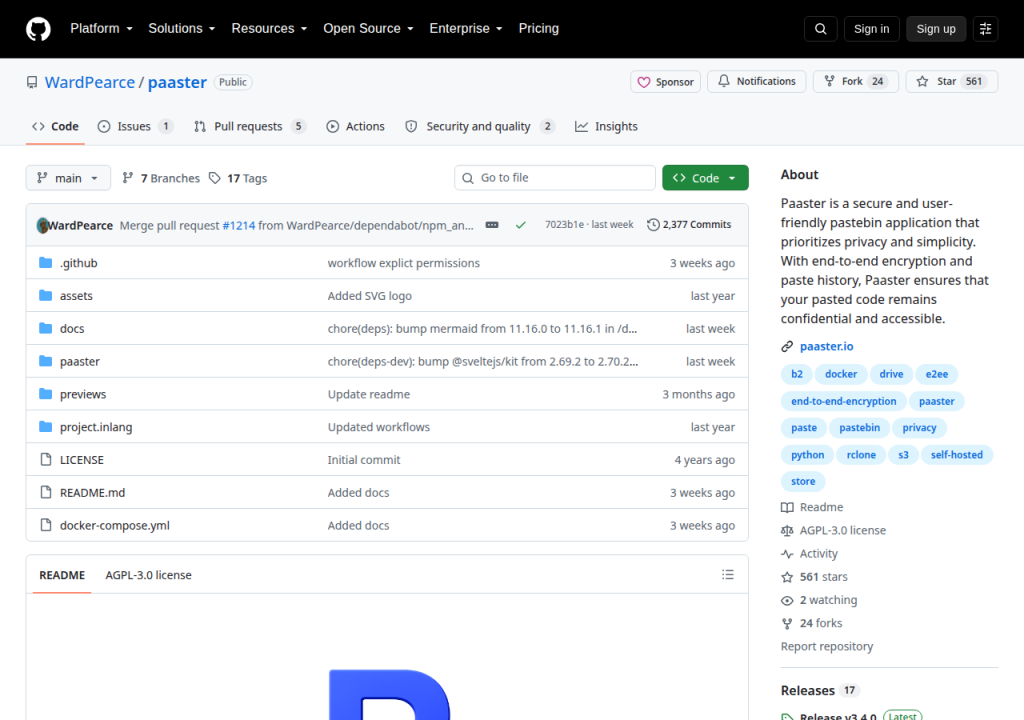Open the README outline list icon
1024x720 pixels.
pyautogui.click(x=728, y=575)
